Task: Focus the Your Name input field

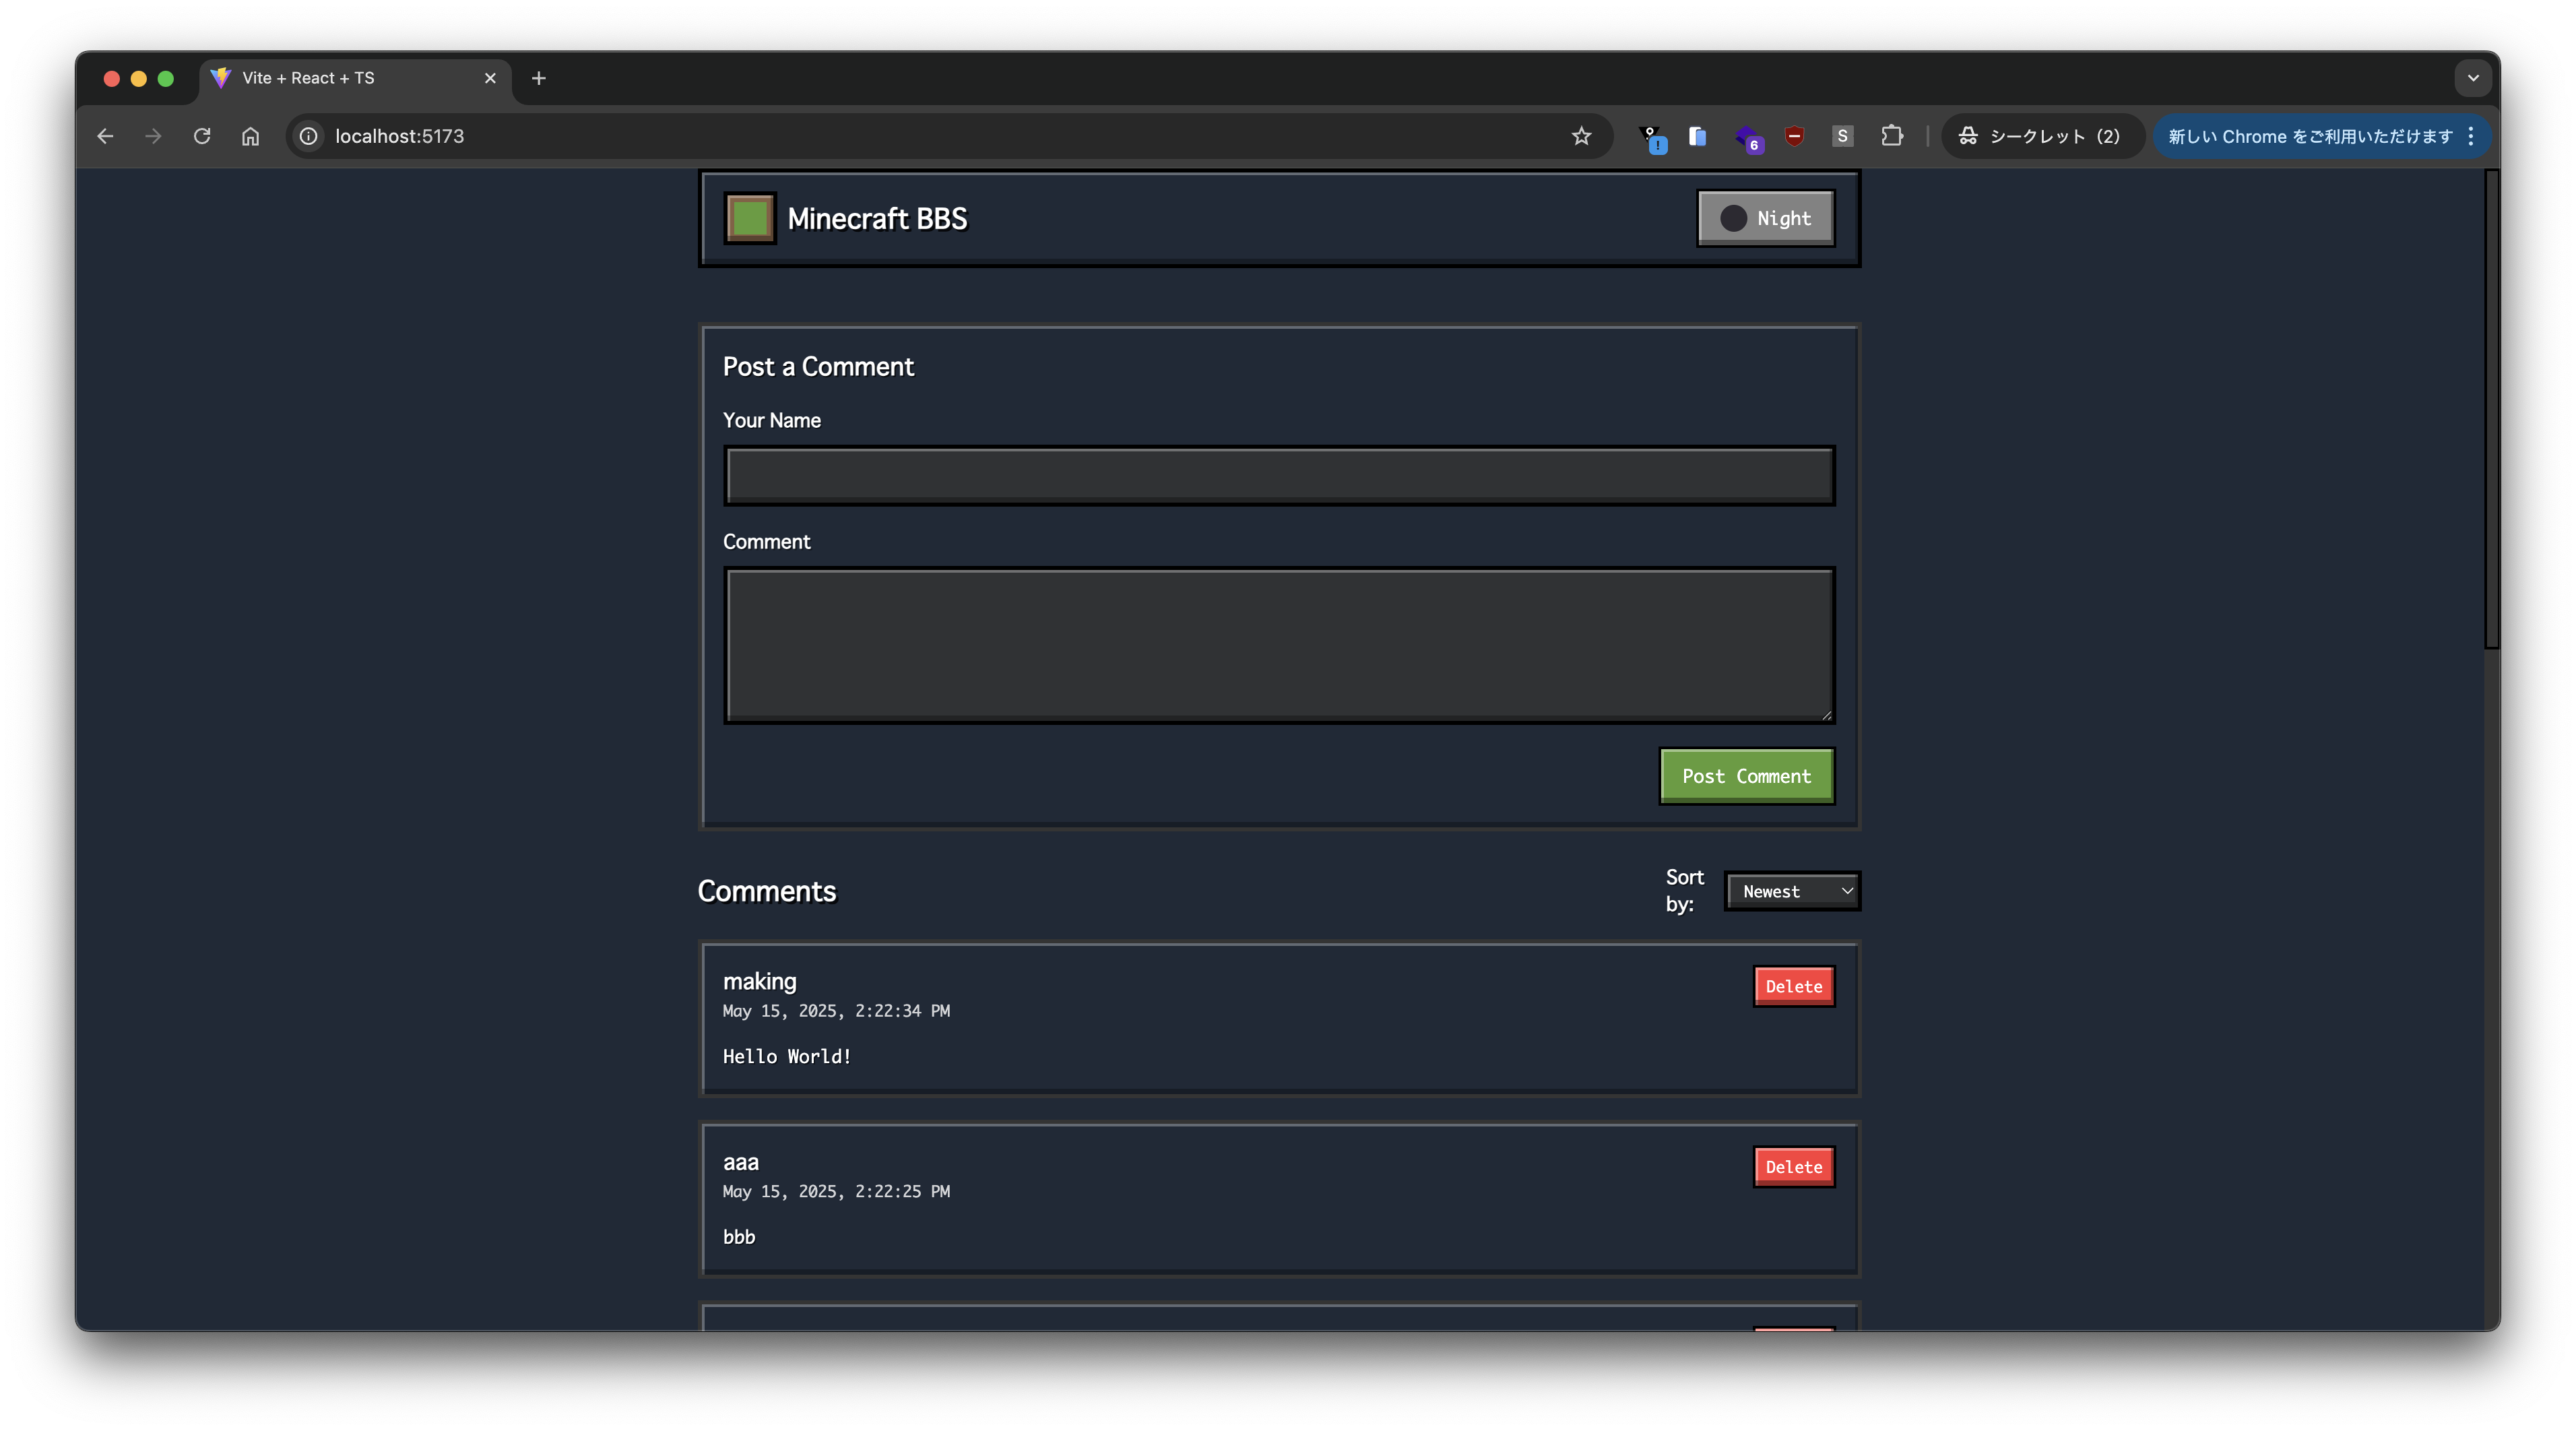Action: click(x=1278, y=476)
